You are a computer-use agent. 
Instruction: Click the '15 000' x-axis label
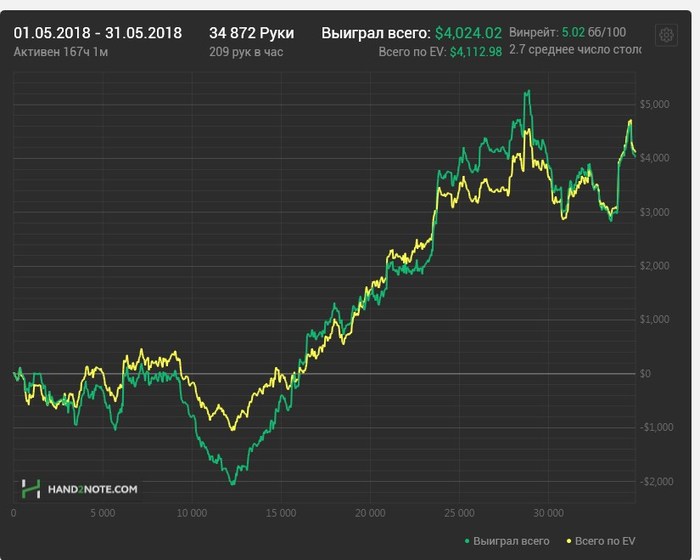(281, 513)
